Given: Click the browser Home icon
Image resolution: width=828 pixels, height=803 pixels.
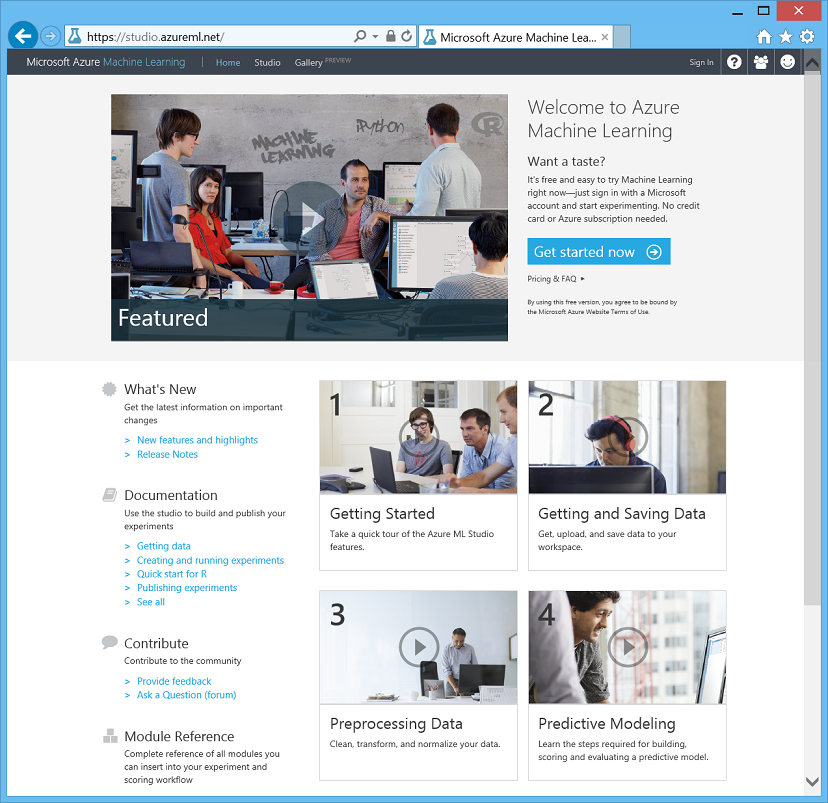Looking at the screenshot, I should tap(764, 37).
